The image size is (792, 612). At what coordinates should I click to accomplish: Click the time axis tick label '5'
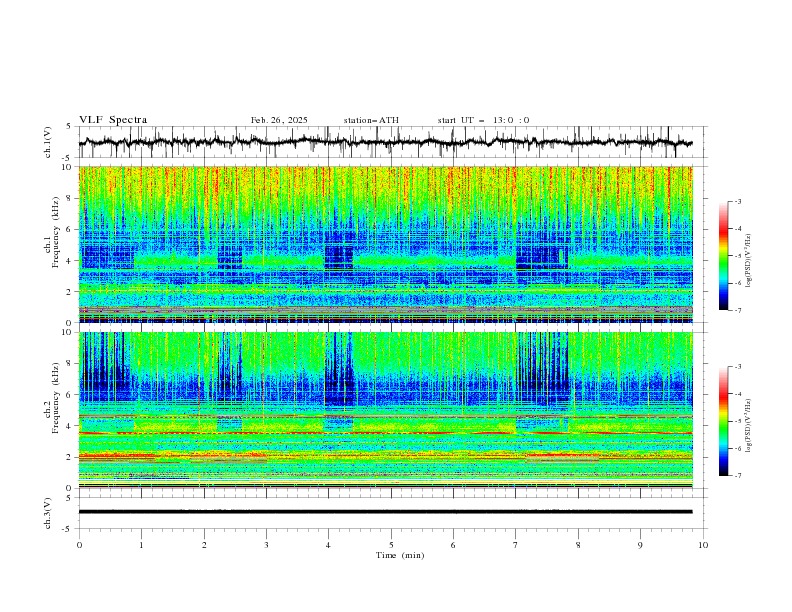[x=391, y=545]
